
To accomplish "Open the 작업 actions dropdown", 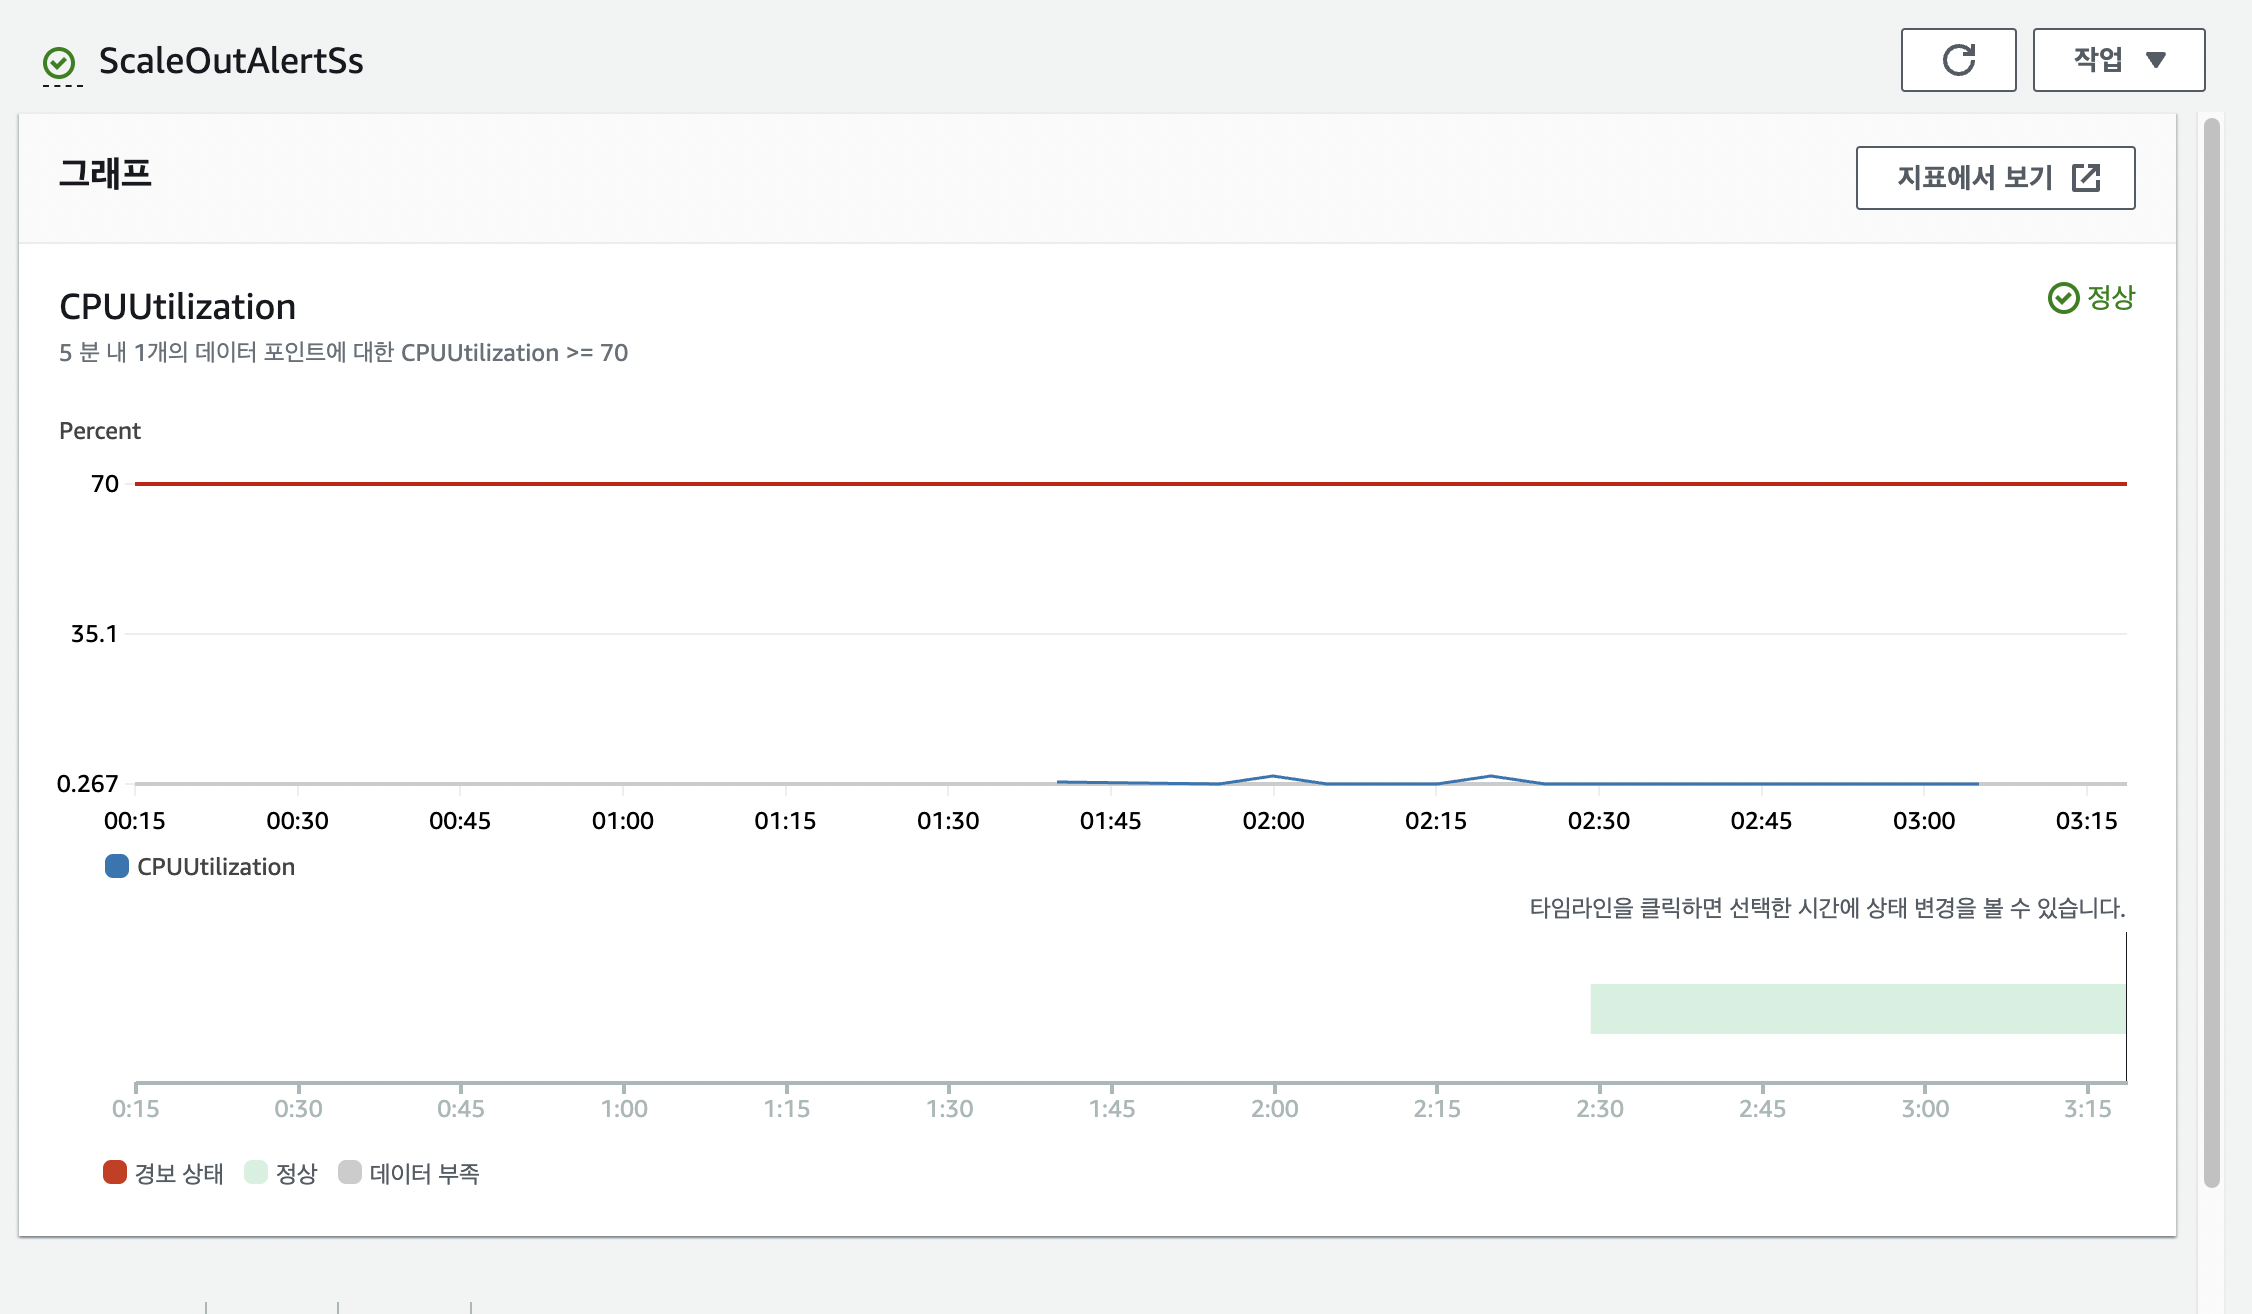I will click(x=2118, y=60).
